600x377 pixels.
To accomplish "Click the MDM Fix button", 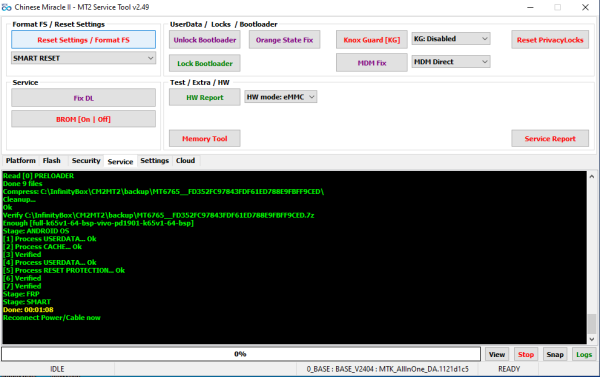I will click(x=372, y=63).
